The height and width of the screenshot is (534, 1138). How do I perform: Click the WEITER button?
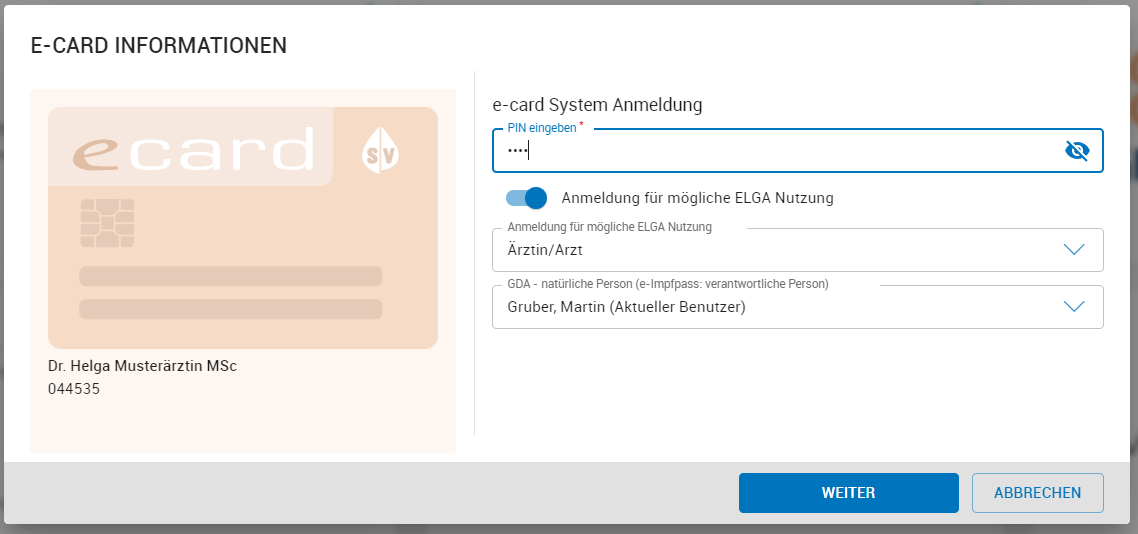pos(848,493)
